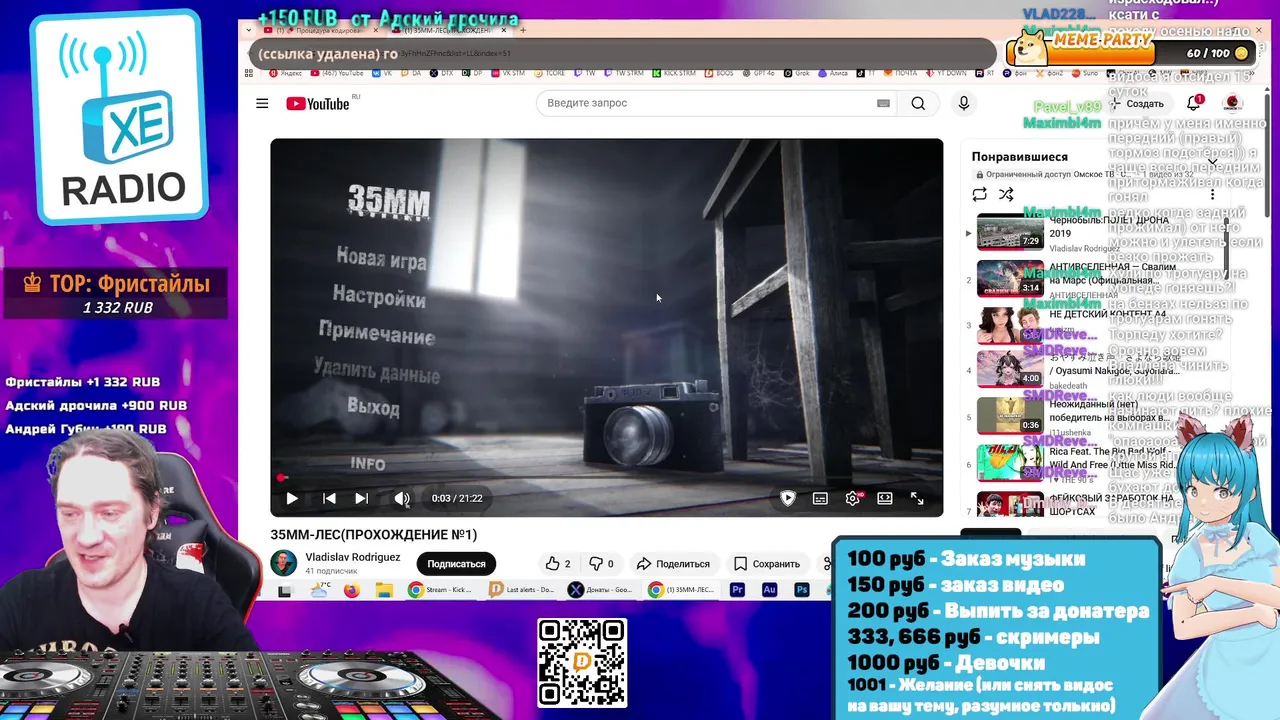The width and height of the screenshot is (1280, 720).
Task: Open the Создать (create) button
Action: (x=1137, y=104)
